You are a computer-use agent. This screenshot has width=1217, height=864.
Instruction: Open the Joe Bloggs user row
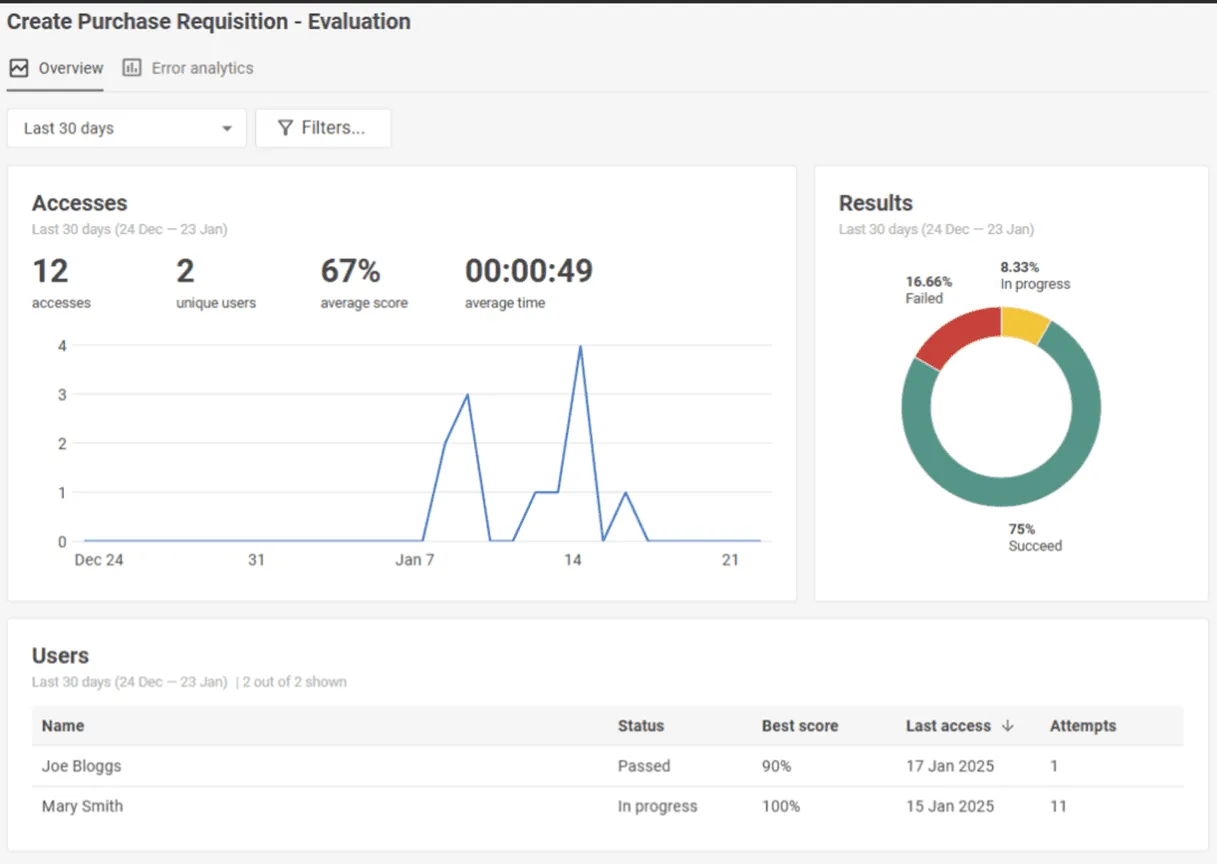click(x=82, y=766)
